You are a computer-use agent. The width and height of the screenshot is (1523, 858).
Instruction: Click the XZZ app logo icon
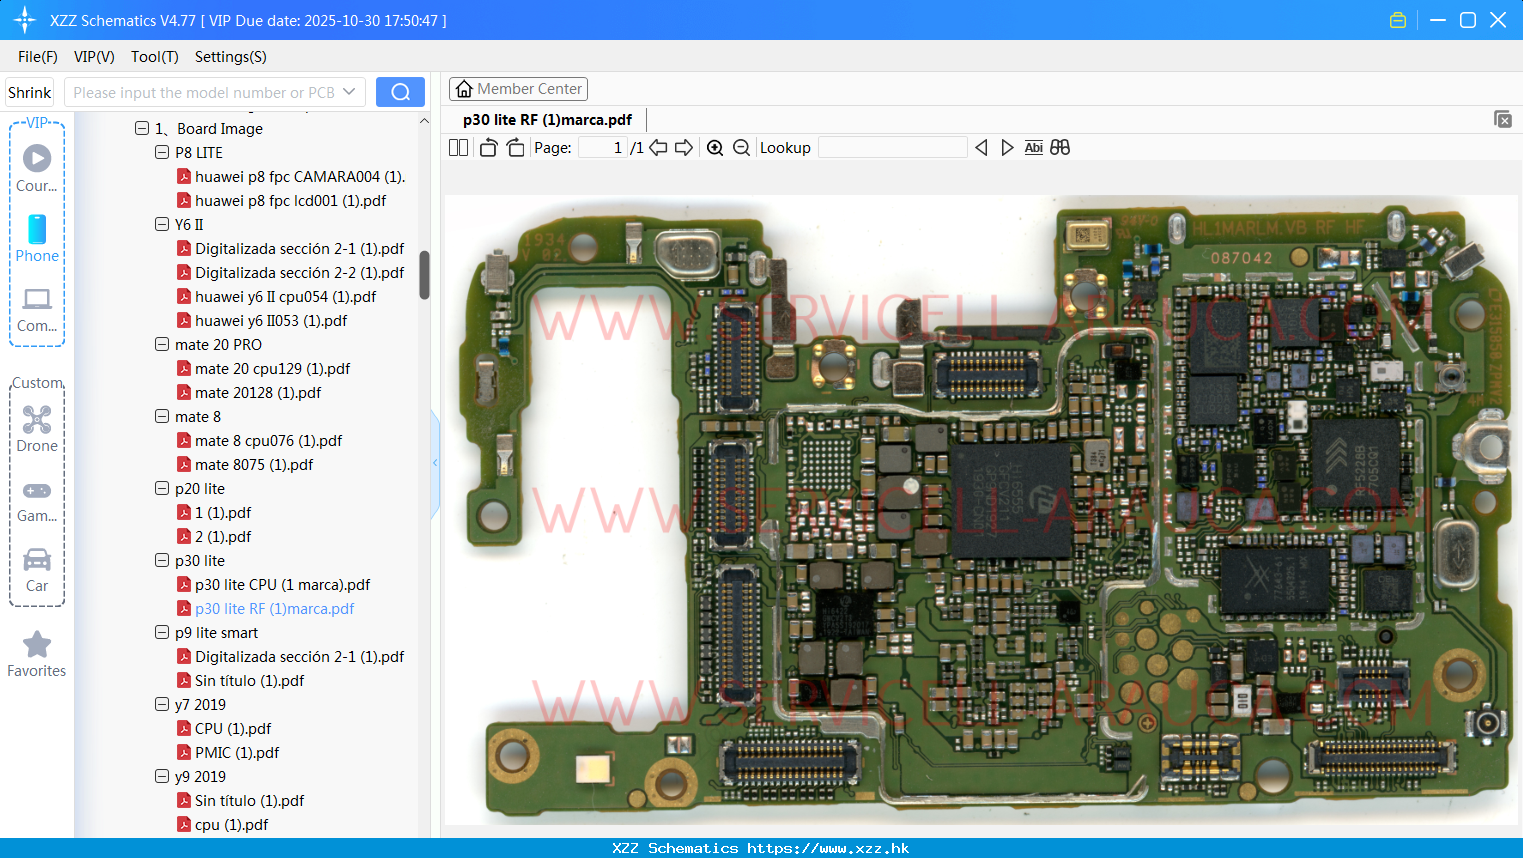[x=25, y=20]
